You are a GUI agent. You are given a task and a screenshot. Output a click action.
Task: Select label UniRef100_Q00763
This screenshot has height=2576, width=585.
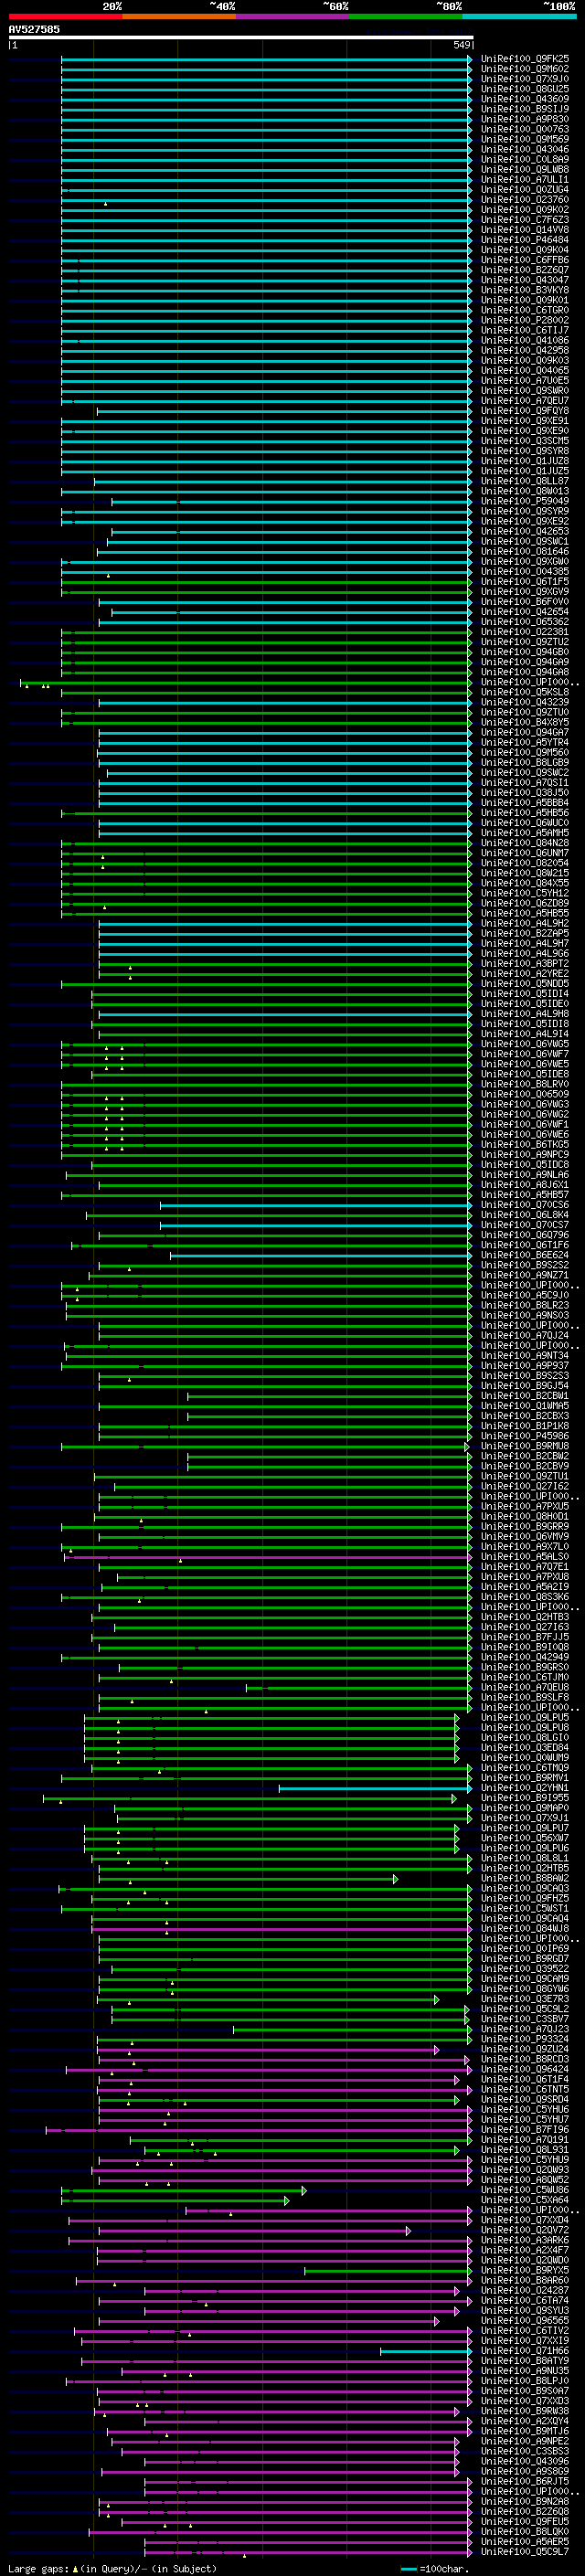(525, 129)
